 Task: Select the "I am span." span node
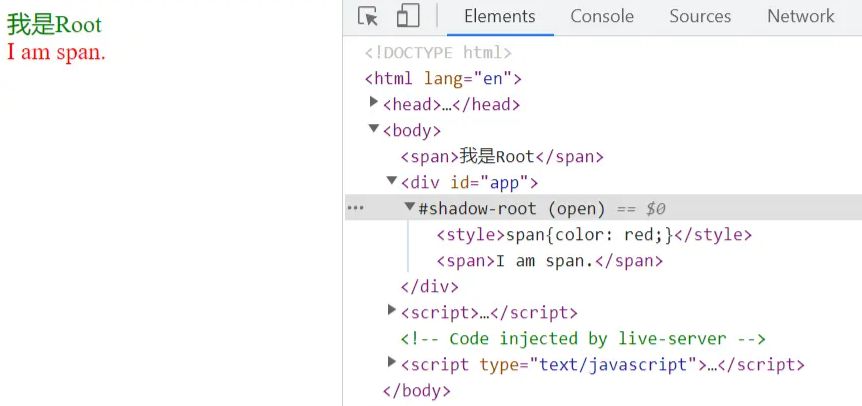click(x=549, y=261)
